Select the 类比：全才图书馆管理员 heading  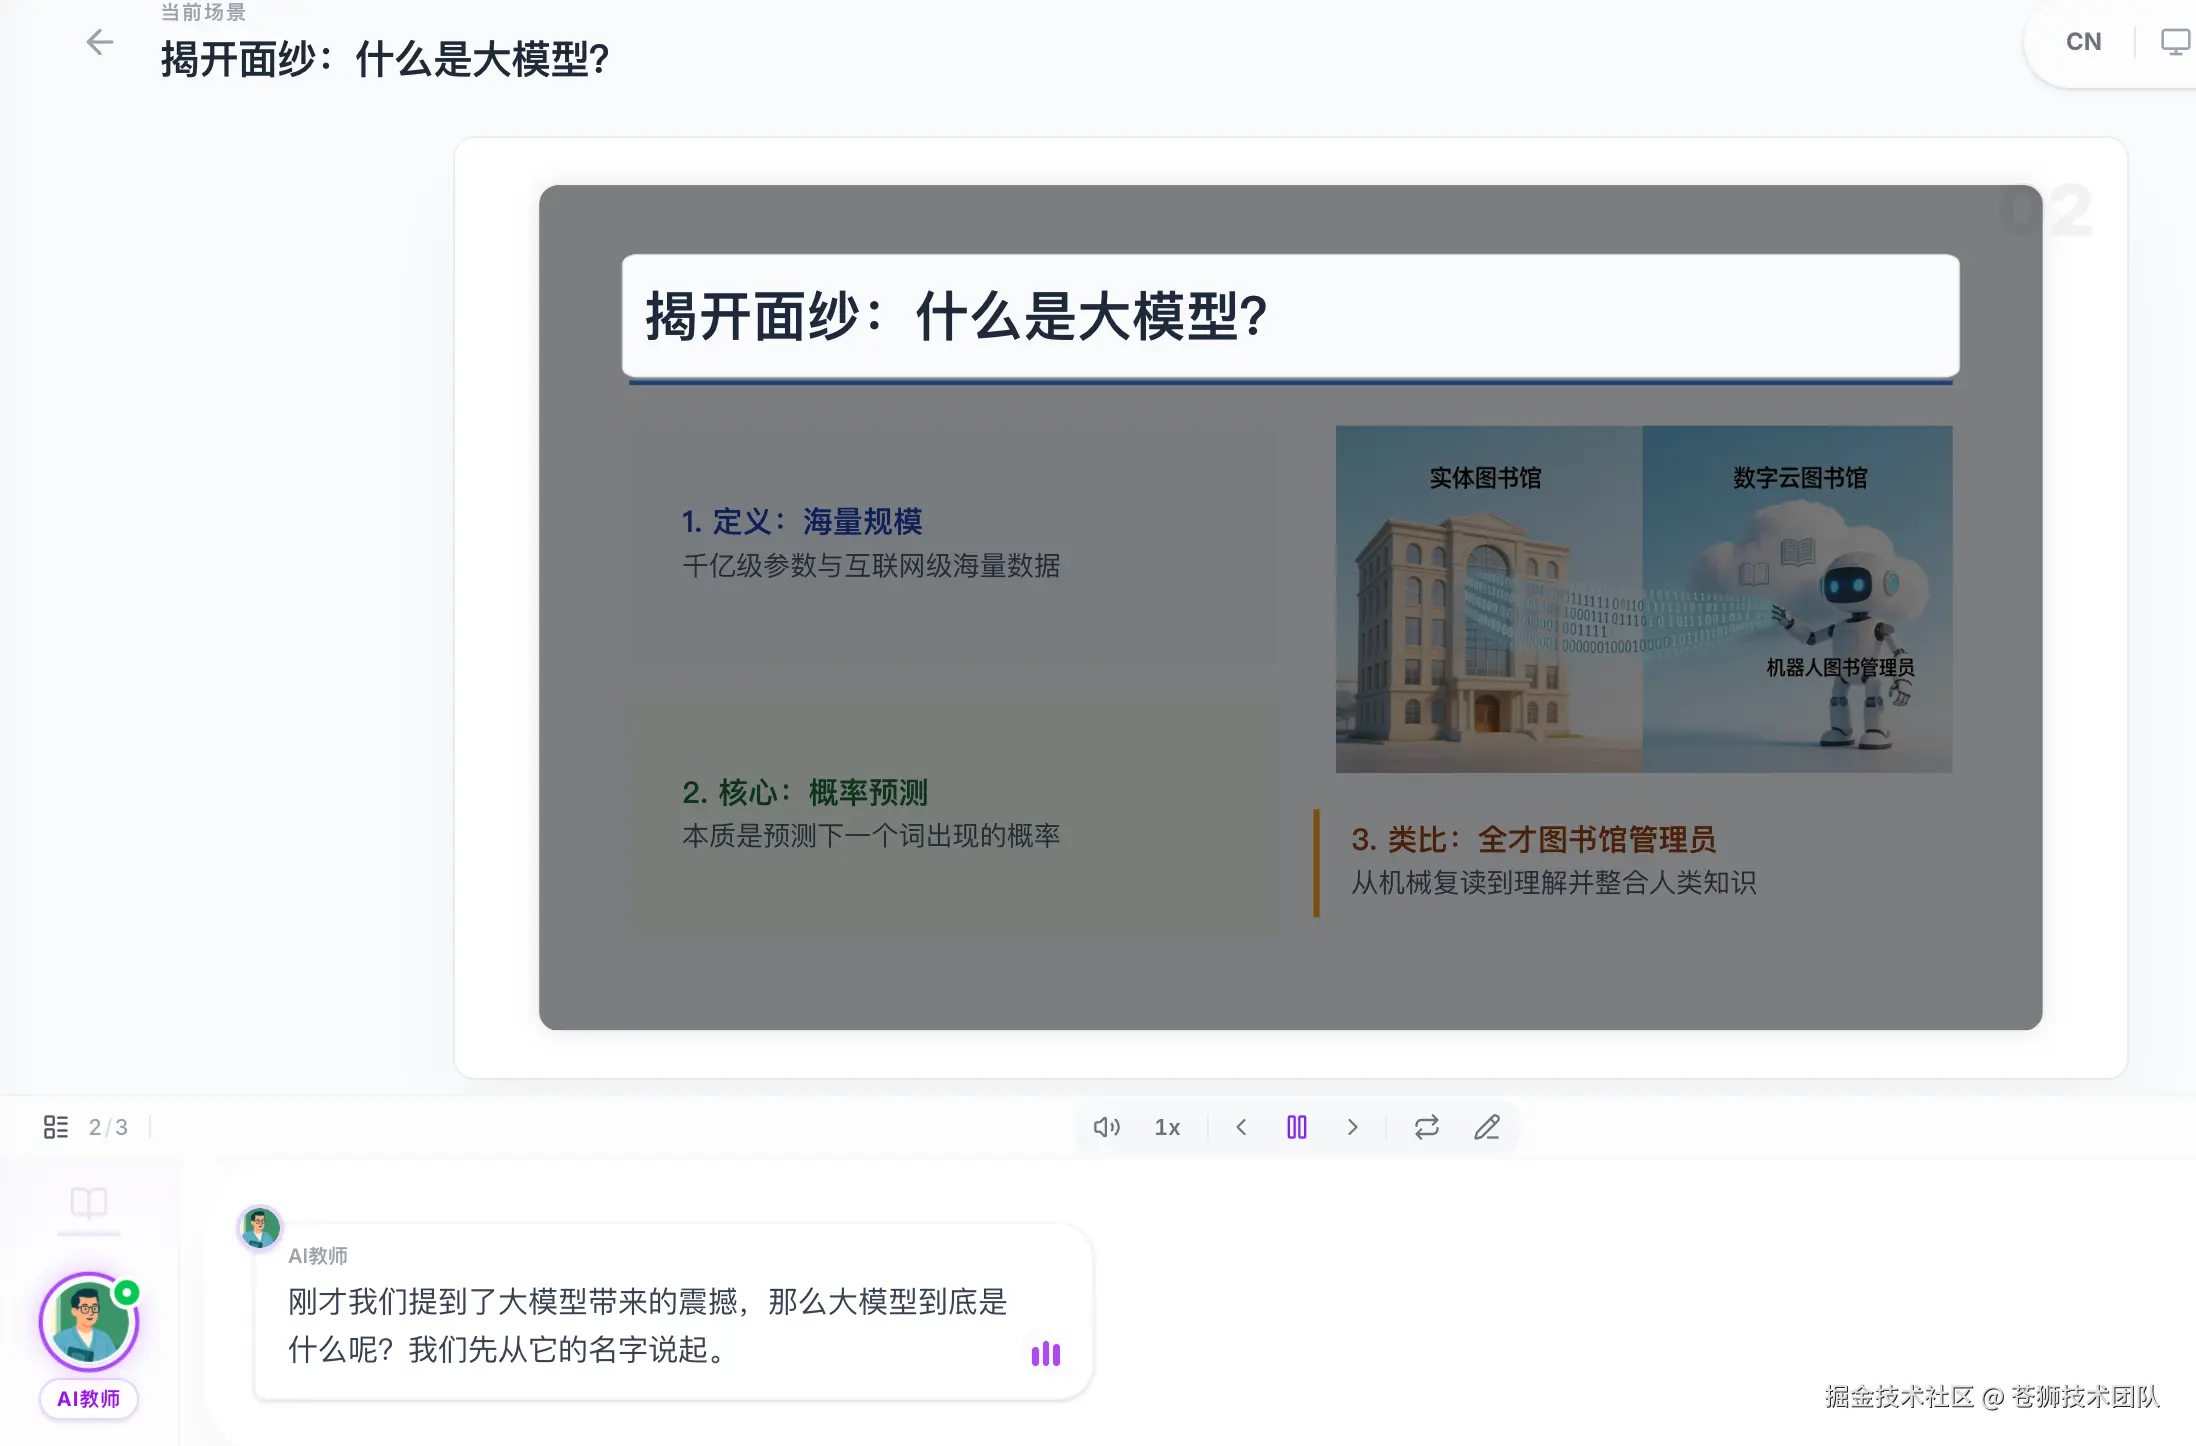[x=1533, y=839]
